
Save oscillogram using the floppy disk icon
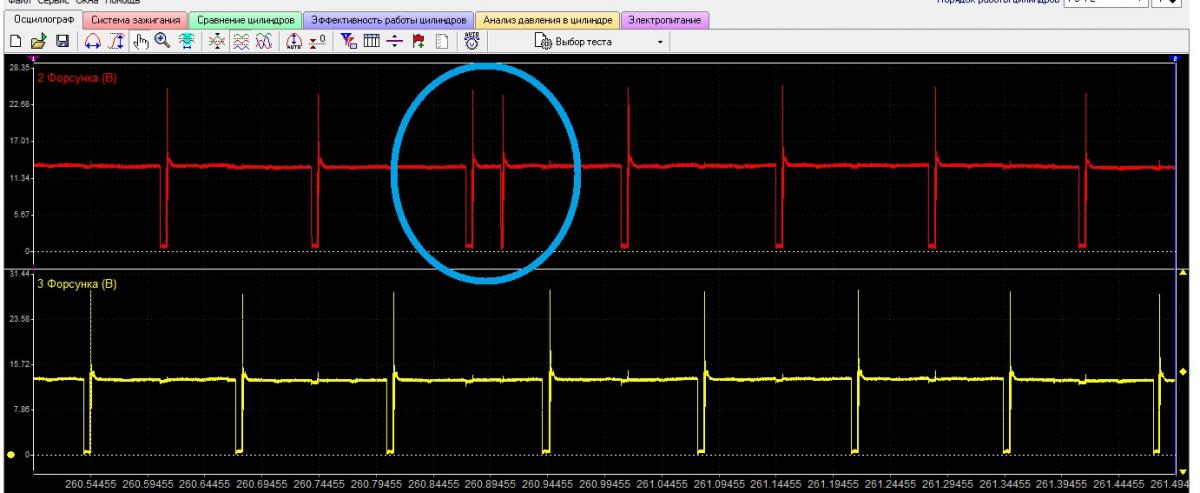(62, 42)
